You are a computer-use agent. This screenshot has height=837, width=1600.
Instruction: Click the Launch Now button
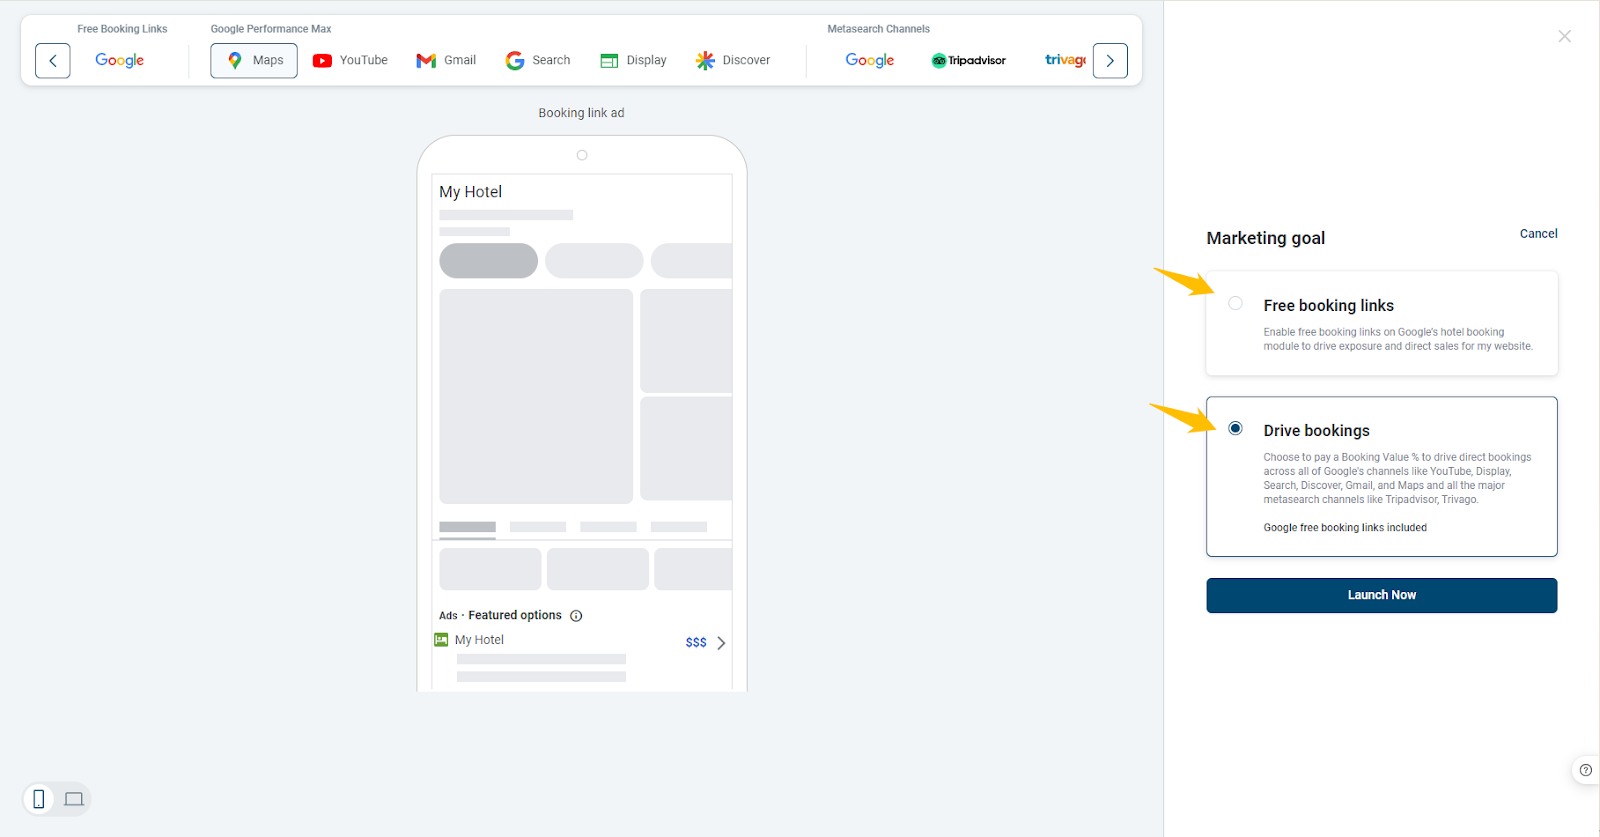pos(1381,595)
